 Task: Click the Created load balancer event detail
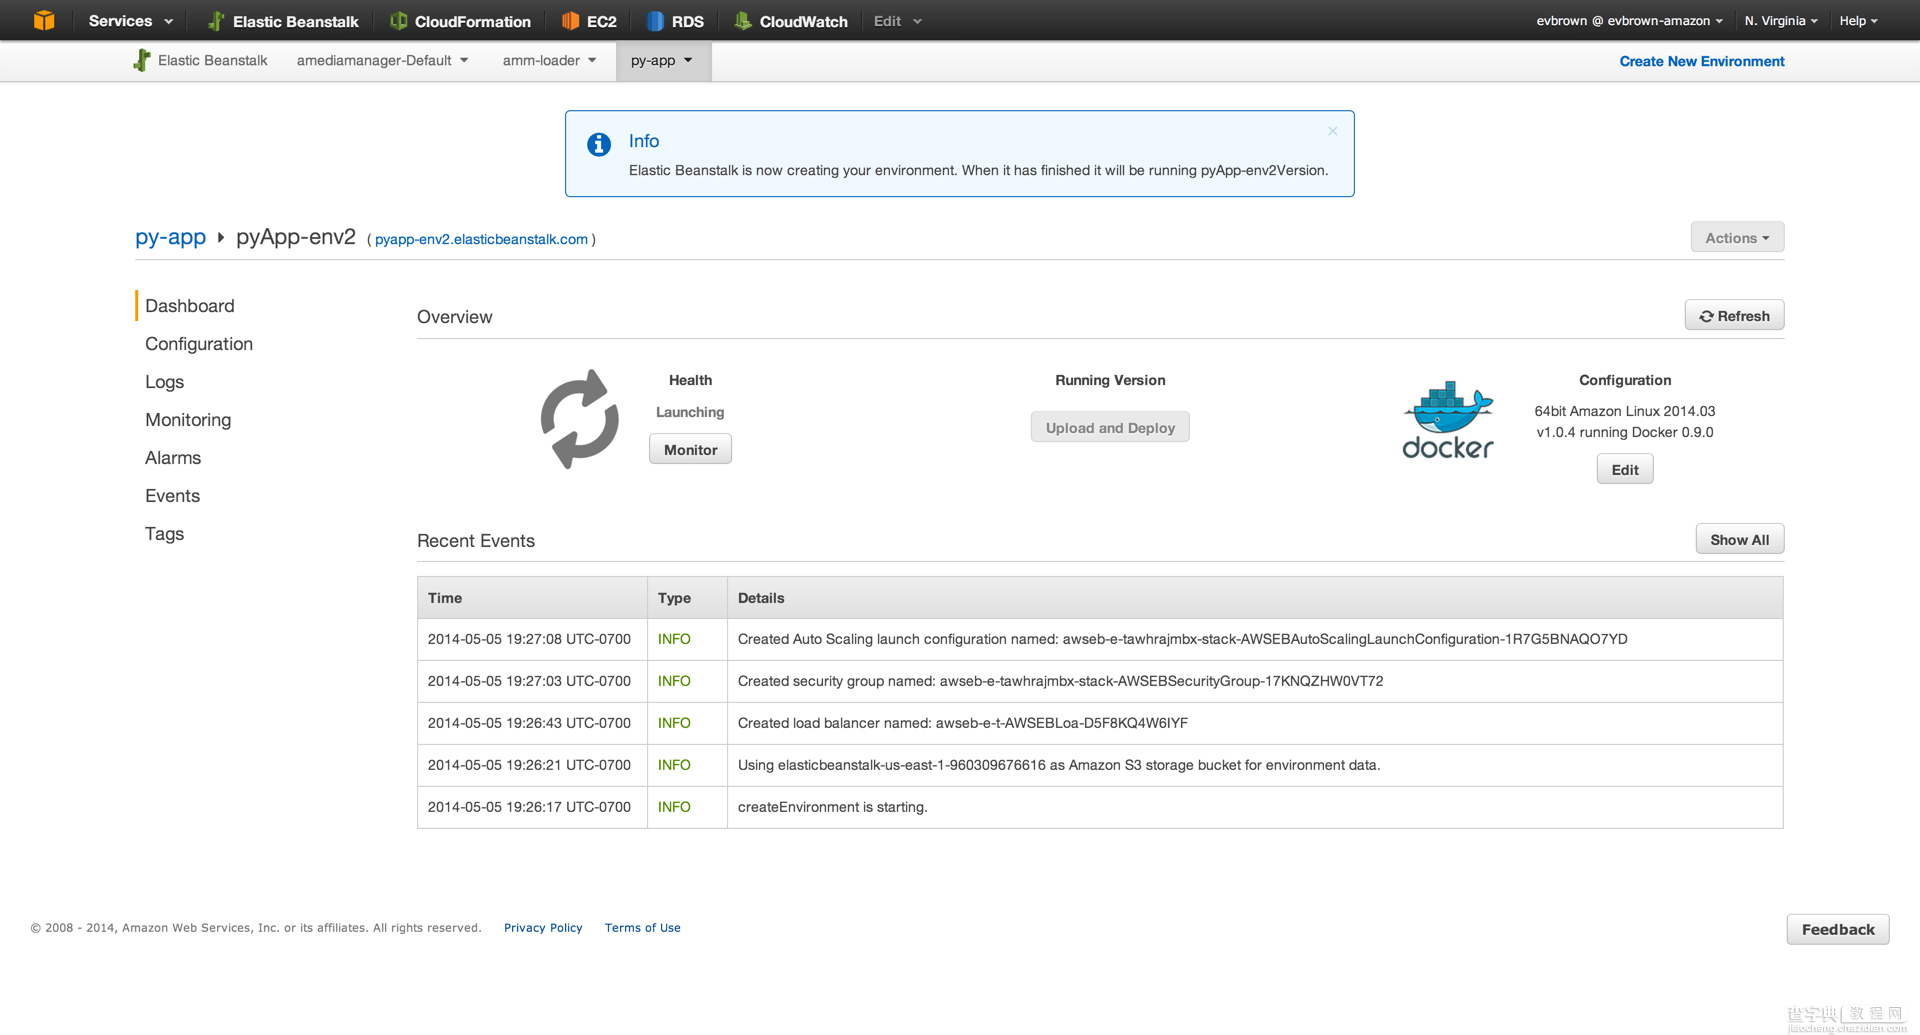click(962, 723)
